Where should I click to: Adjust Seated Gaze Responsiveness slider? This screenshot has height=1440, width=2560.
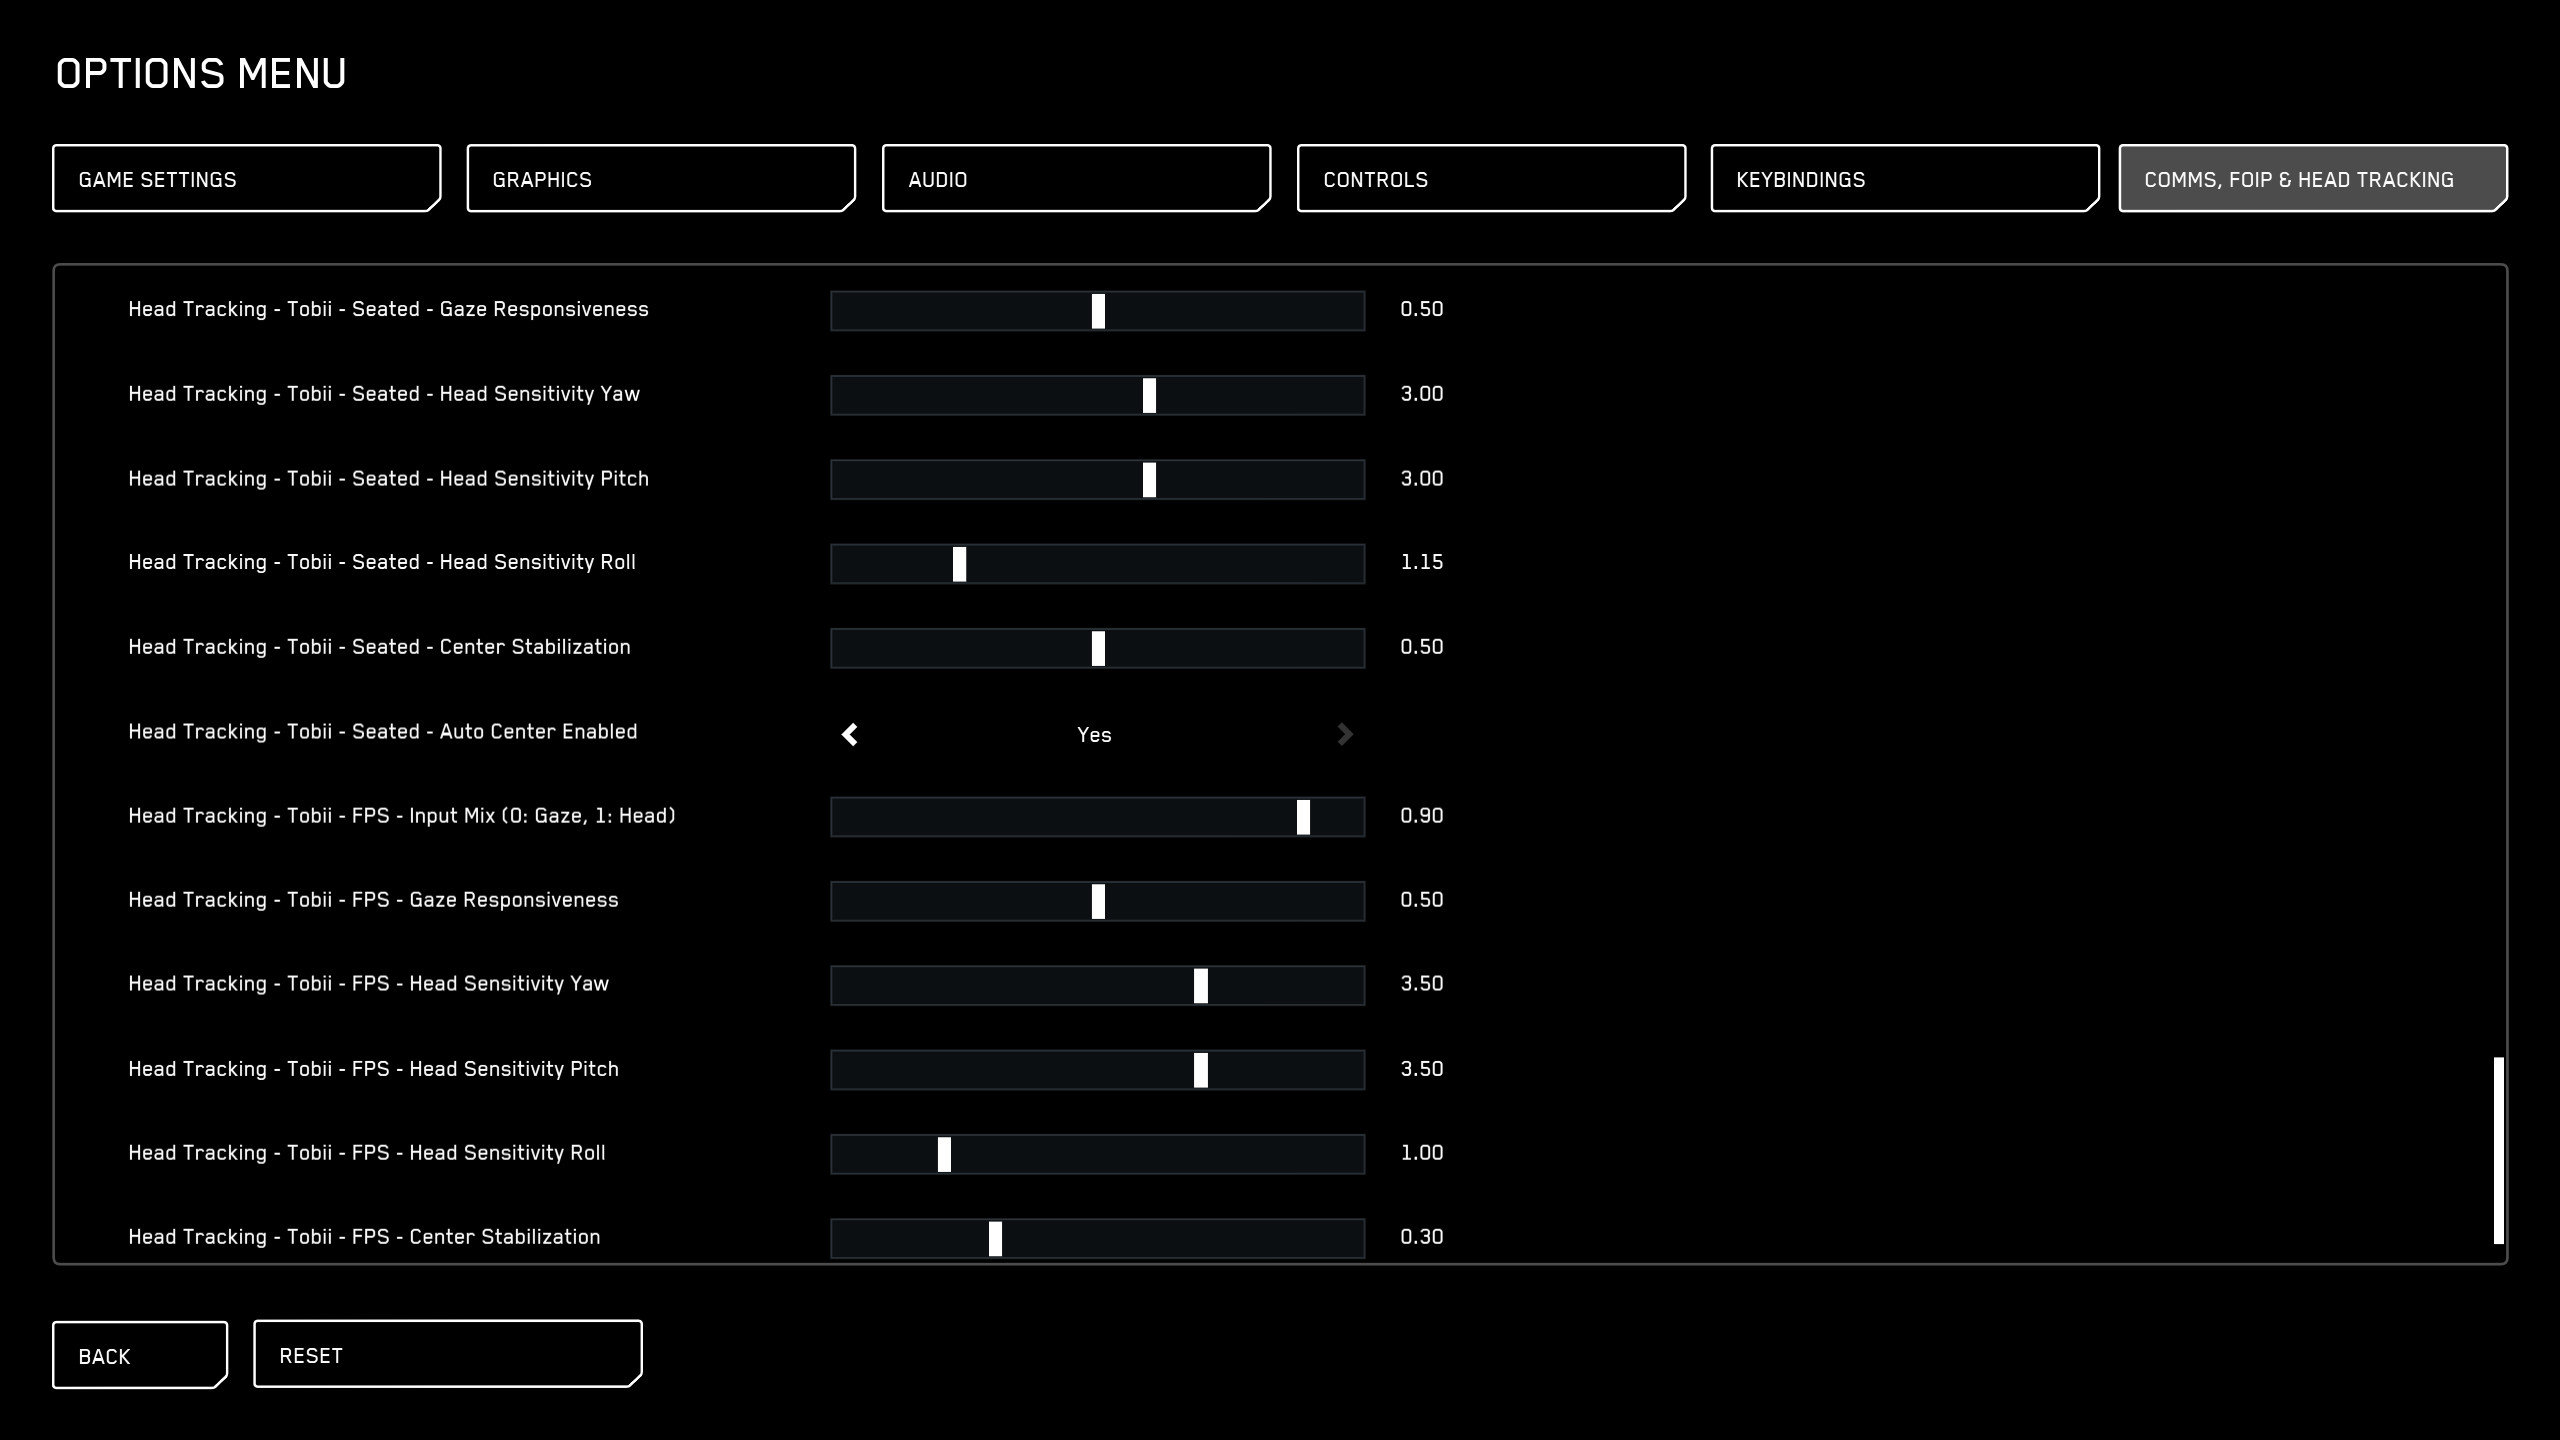coord(1098,311)
